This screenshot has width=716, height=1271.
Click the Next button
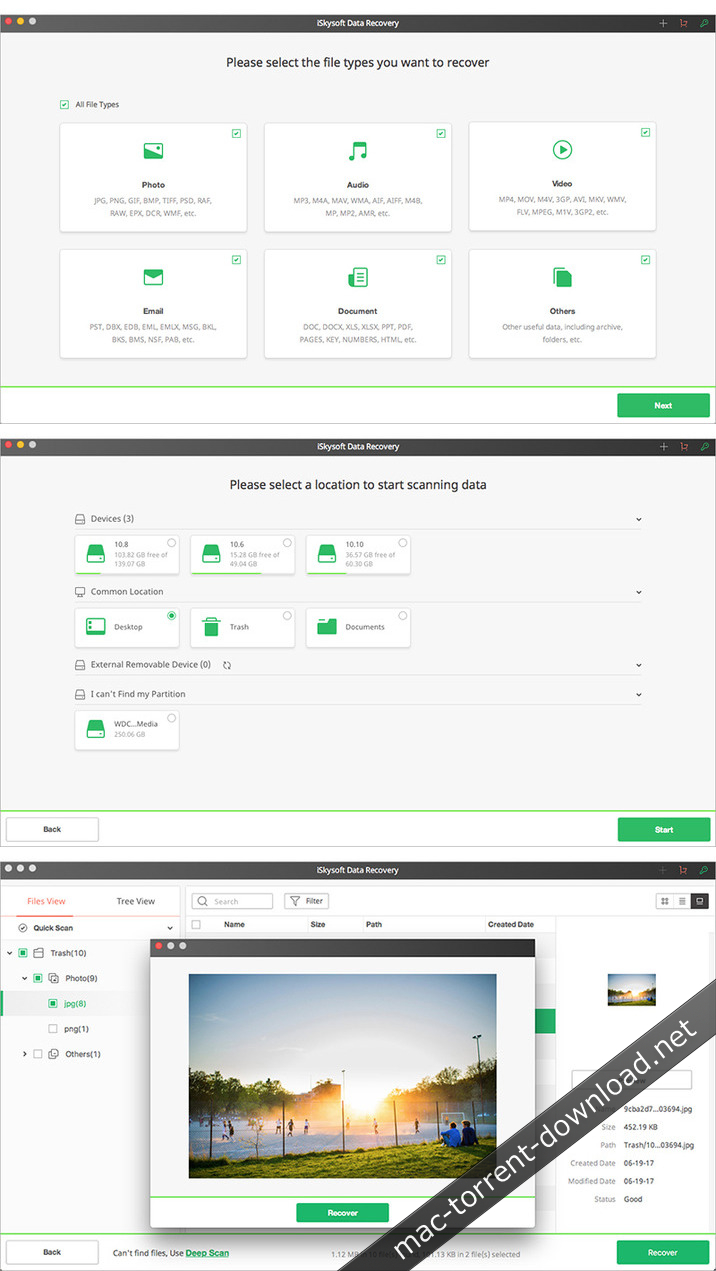tap(663, 405)
